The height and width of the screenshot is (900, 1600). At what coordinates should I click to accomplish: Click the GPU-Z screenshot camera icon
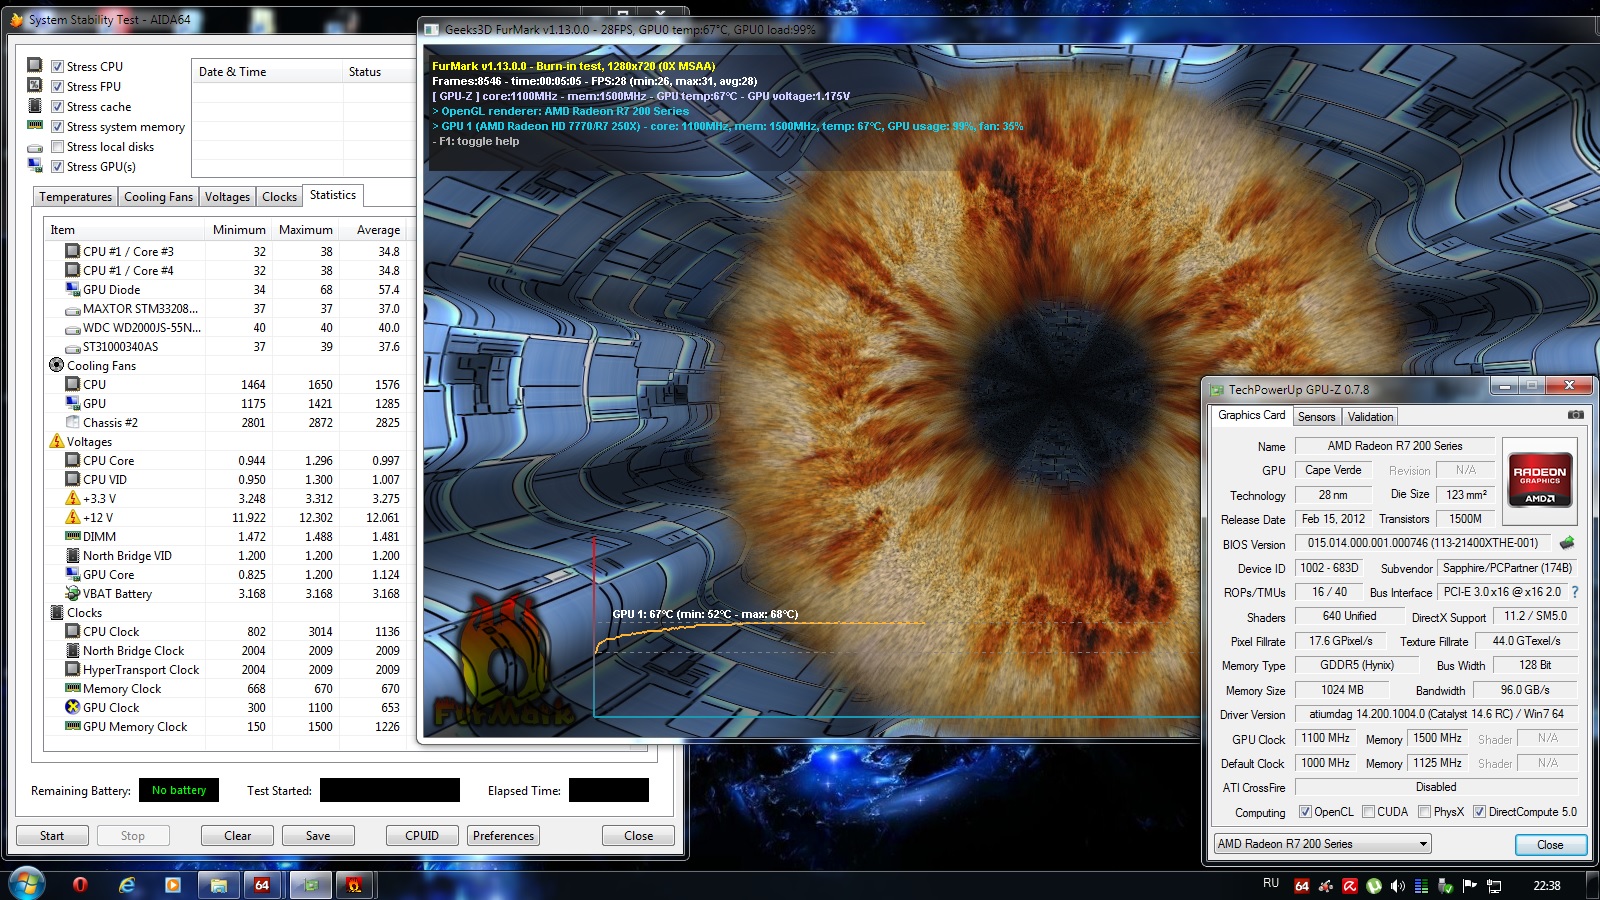(1575, 415)
